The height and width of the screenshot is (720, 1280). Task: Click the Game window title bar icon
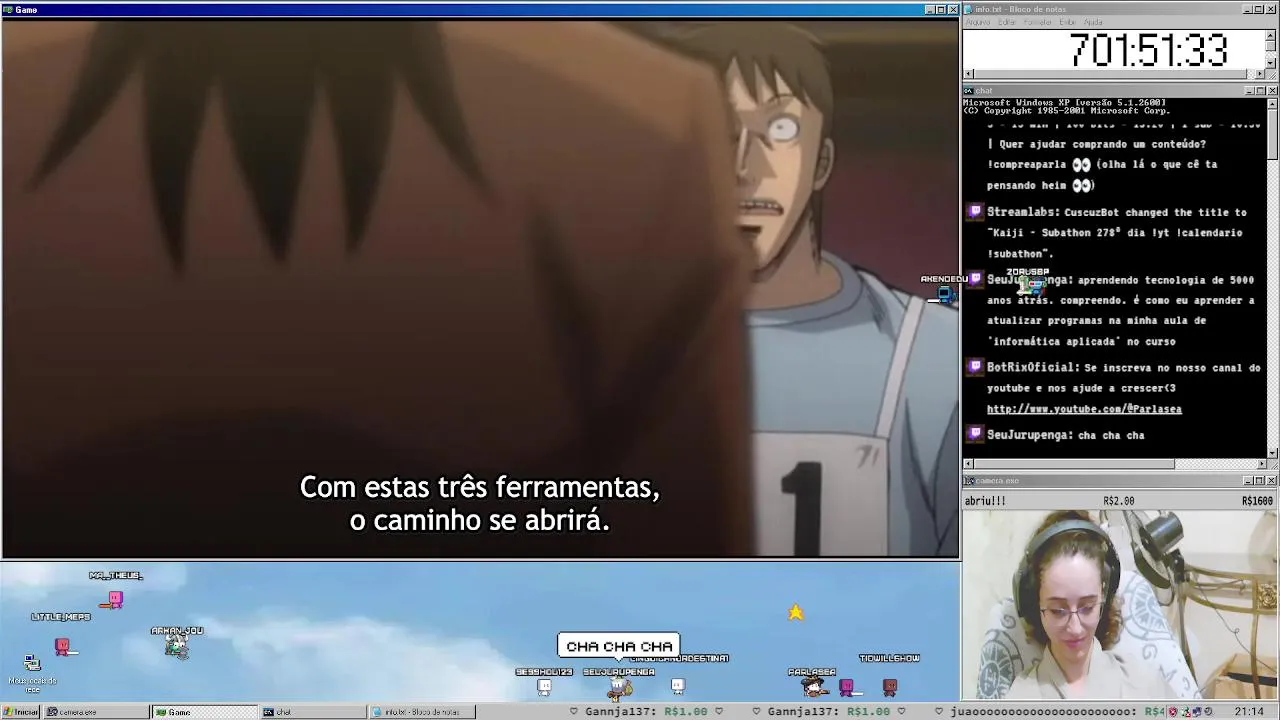click(8, 10)
